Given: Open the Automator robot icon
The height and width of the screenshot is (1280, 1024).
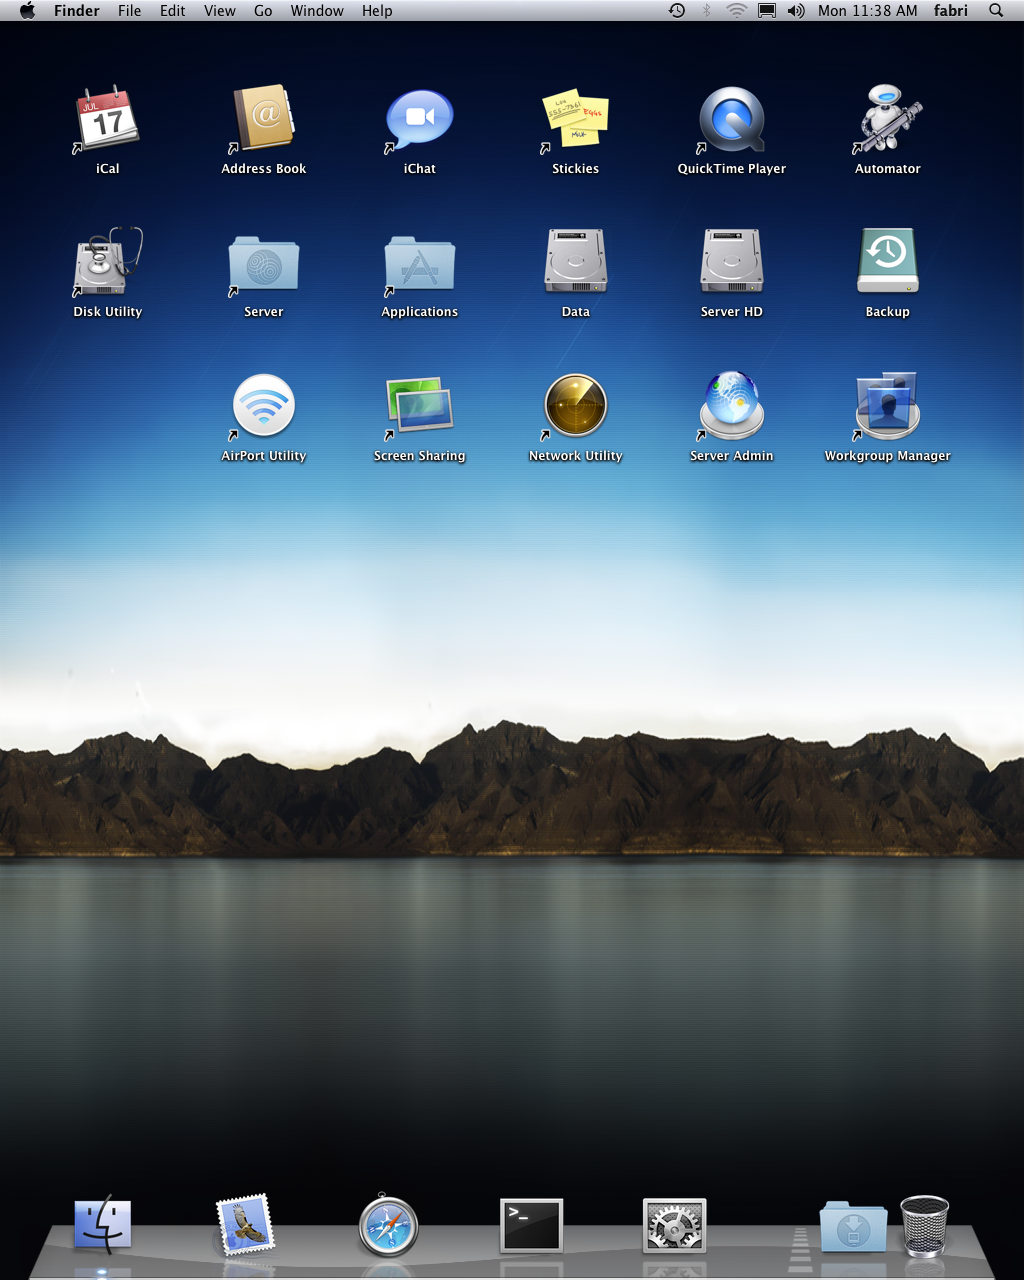Looking at the screenshot, I should (888, 119).
